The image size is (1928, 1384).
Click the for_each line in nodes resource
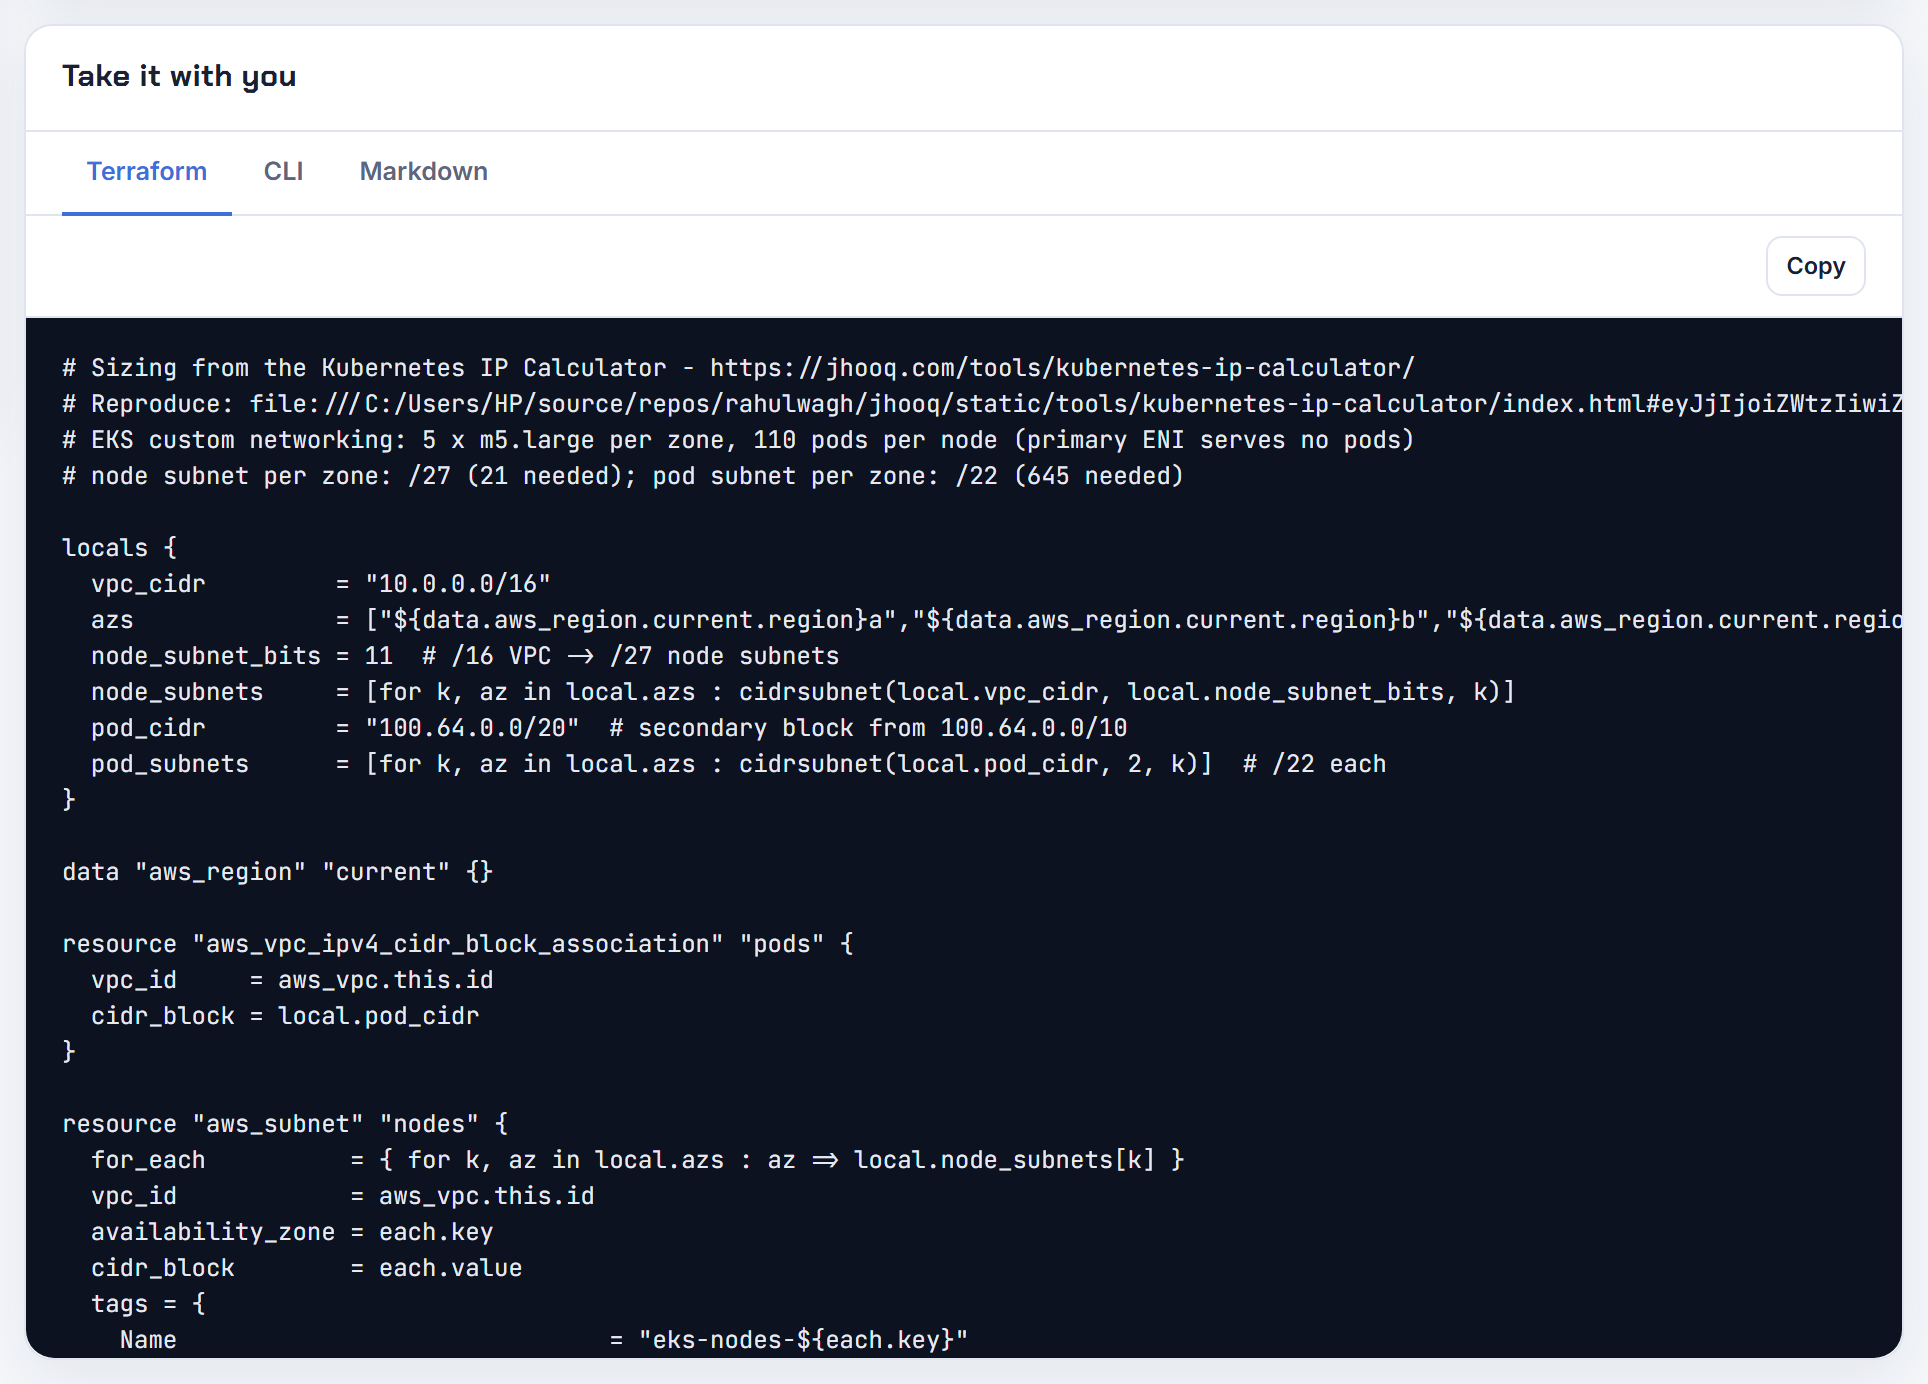pos(638,1160)
